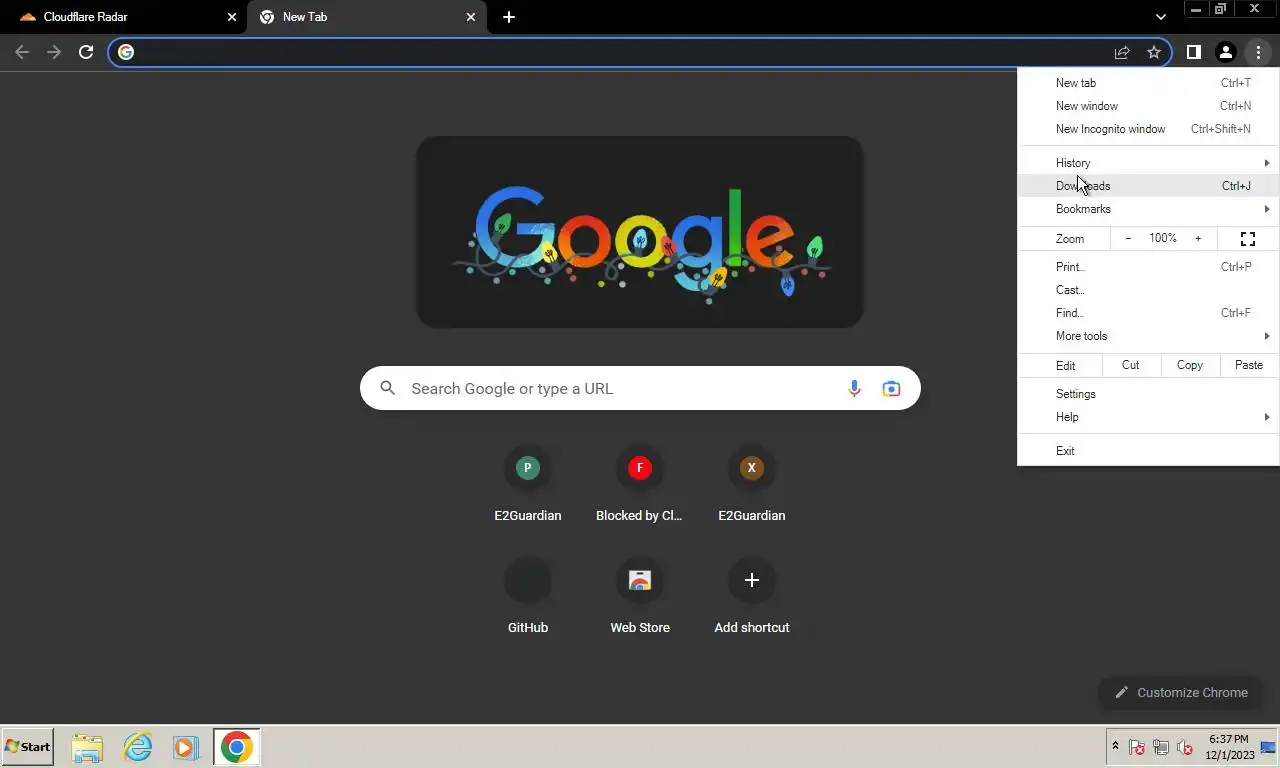1280x768 pixels.
Task: Click the share page icon in address bar
Action: 1122,52
